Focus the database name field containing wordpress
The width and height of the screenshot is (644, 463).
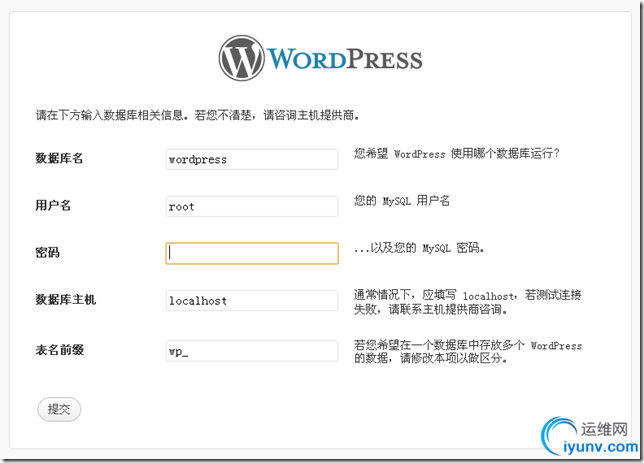252,159
